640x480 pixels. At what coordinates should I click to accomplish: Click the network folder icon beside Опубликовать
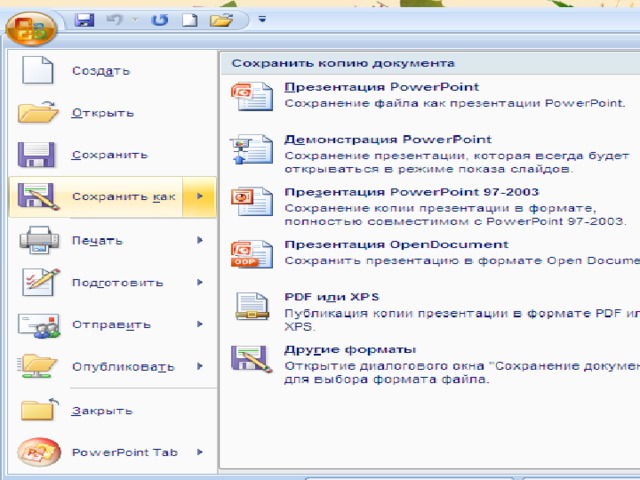pos(37,366)
